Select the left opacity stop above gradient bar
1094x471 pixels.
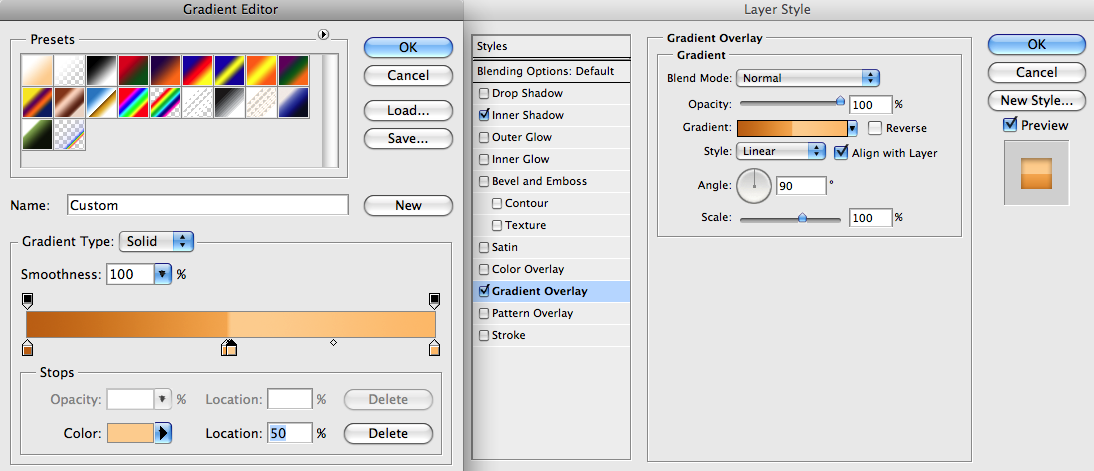[x=27, y=301]
